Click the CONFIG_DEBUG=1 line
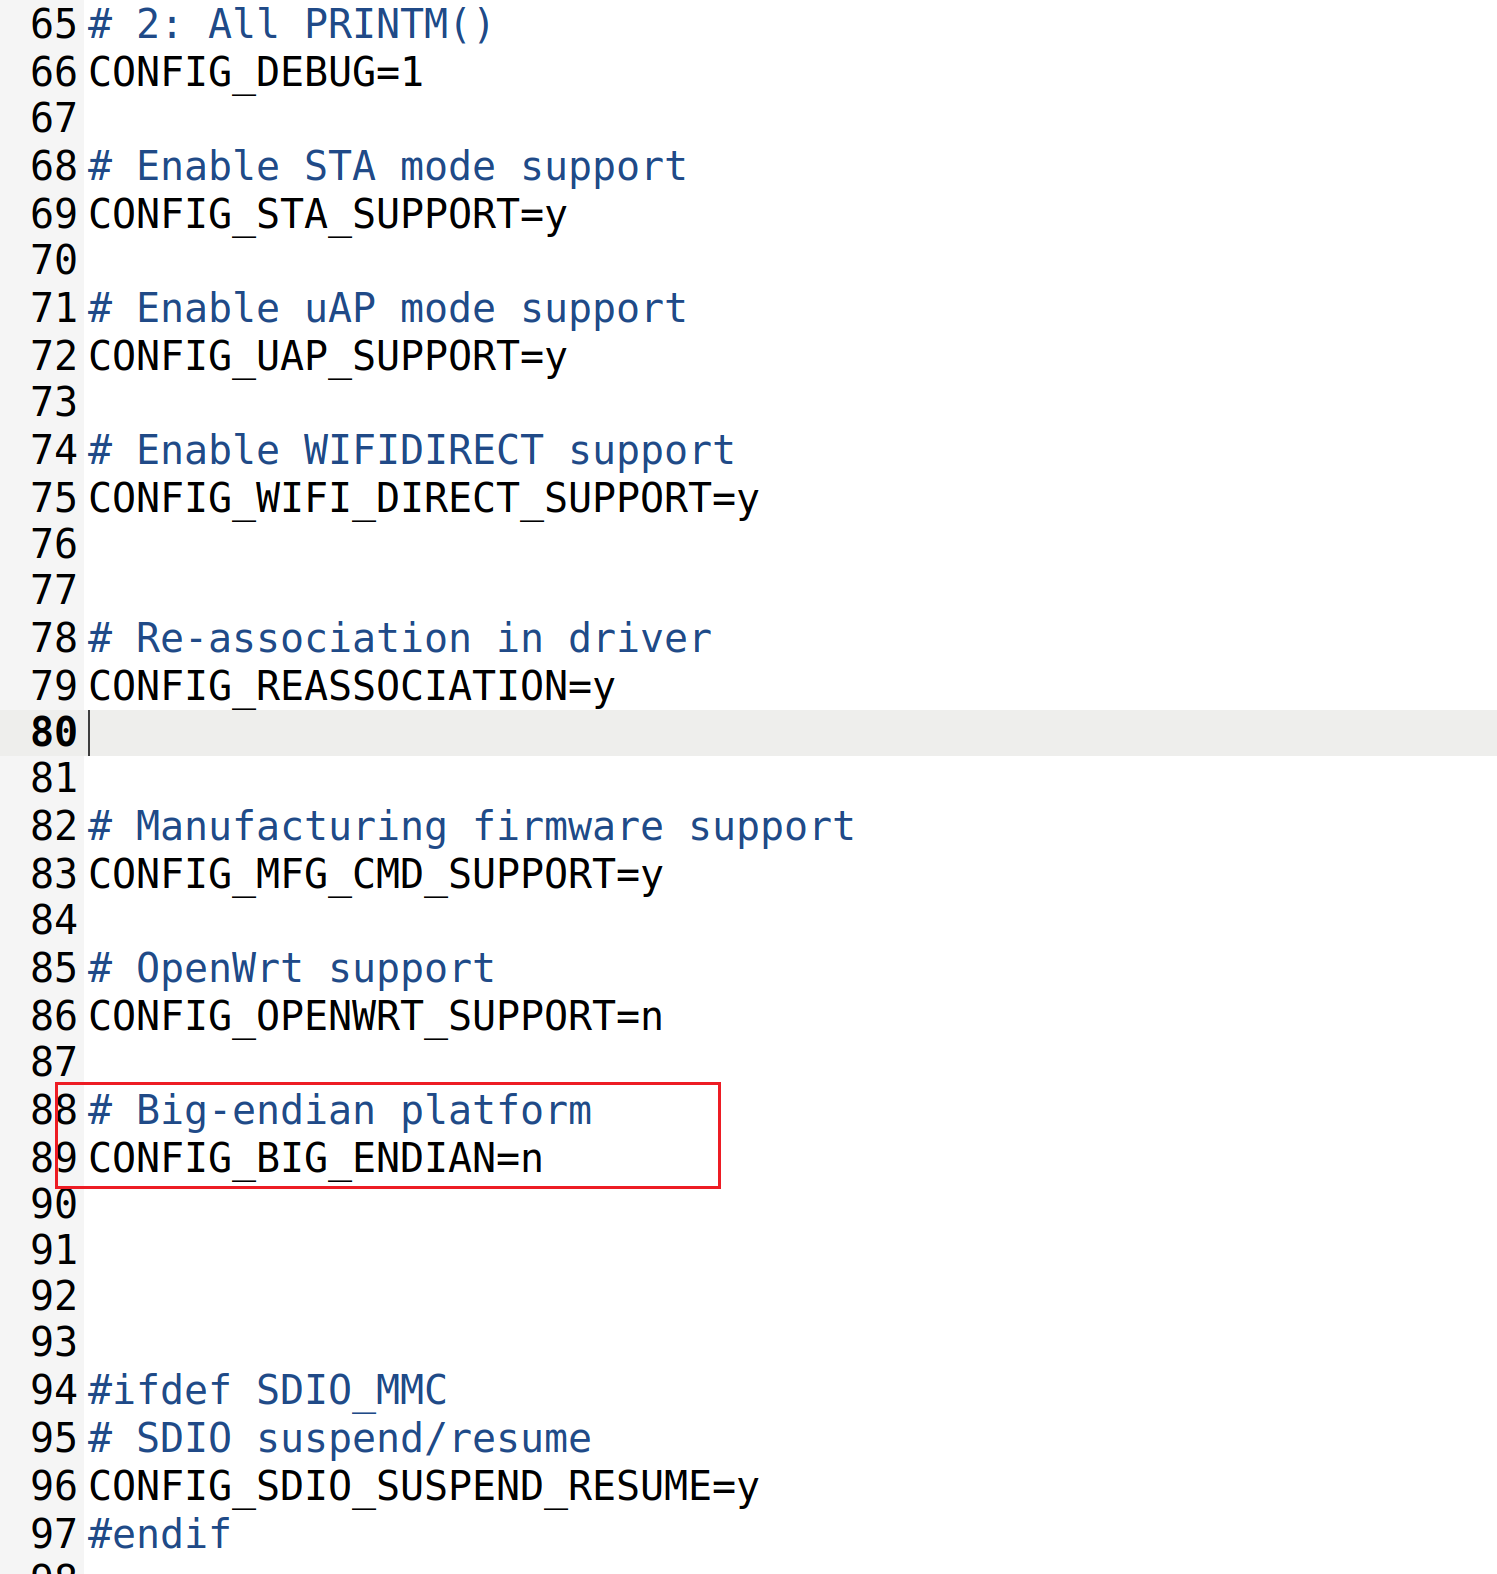1497x1574 pixels. coord(256,73)
